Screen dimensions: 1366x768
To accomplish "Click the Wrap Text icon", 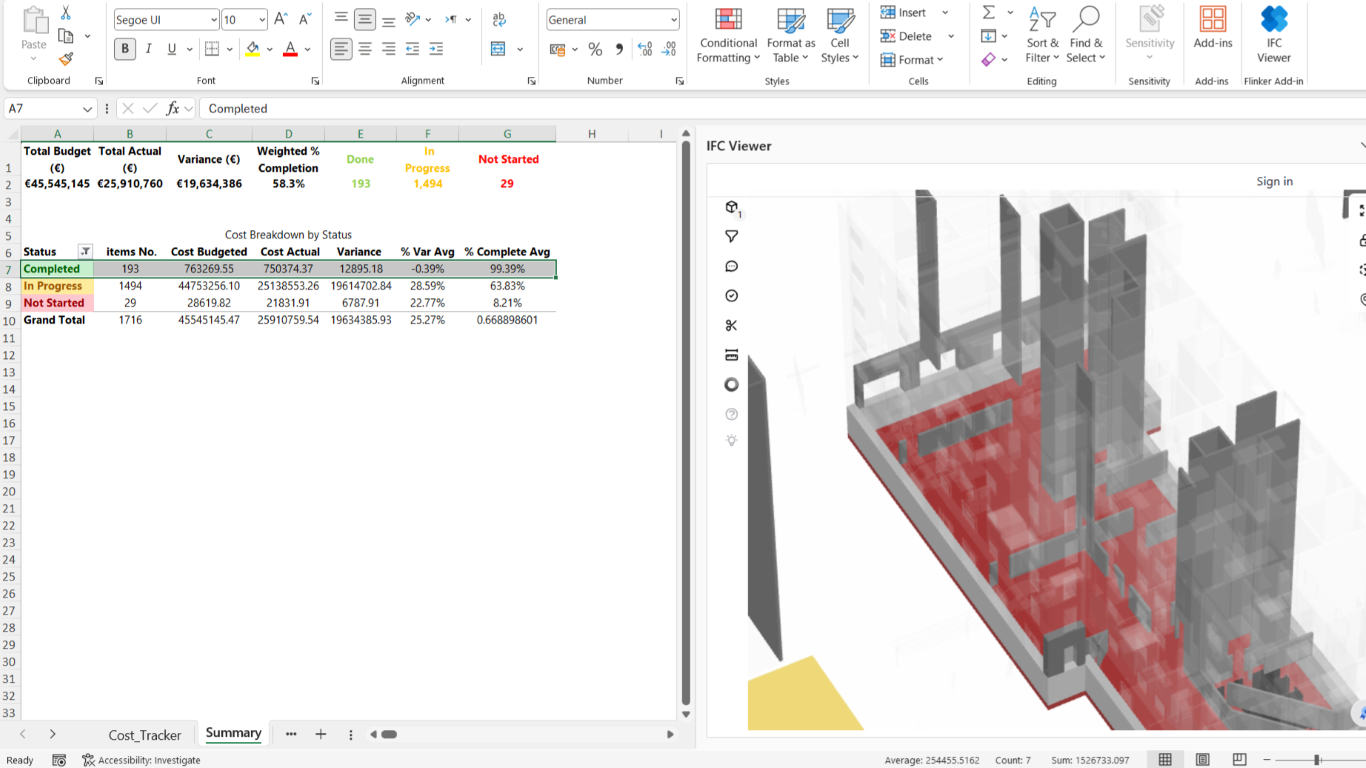I will [x=499, y=19].
